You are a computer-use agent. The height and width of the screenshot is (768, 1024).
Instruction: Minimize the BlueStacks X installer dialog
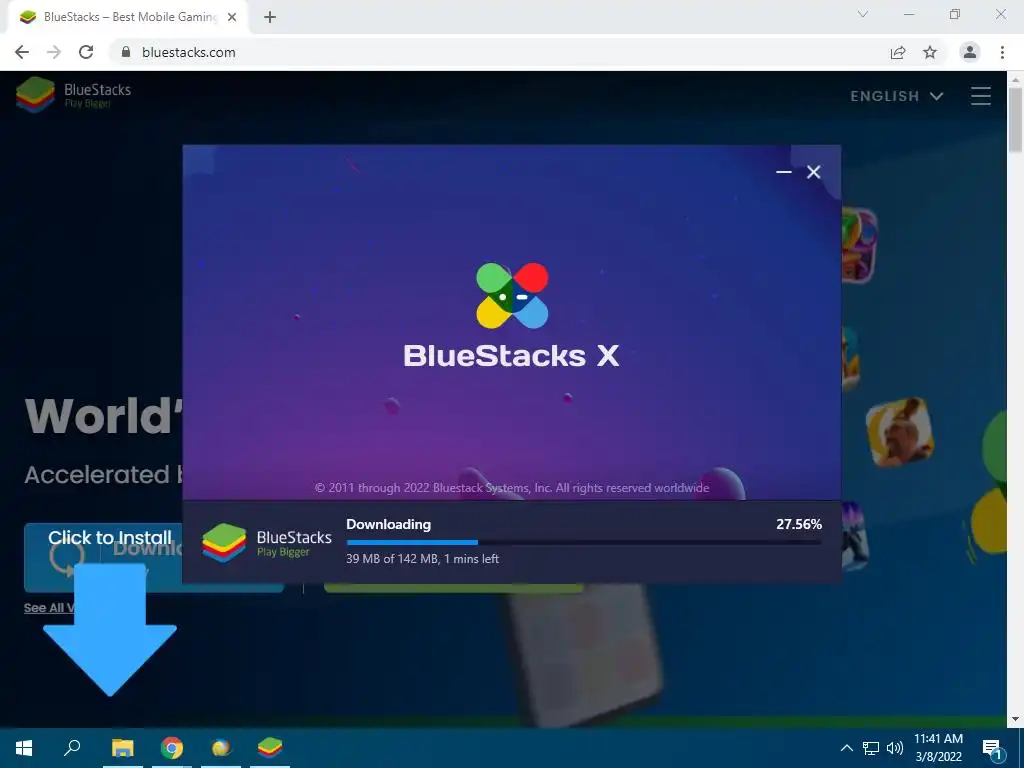coord(784,172)
